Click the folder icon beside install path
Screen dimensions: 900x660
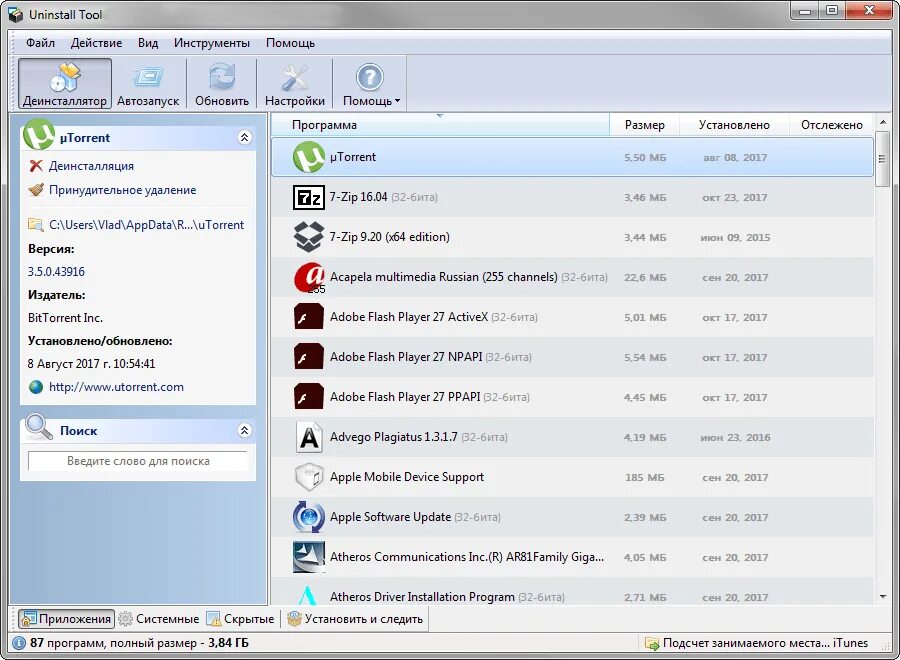click(36, 225)
